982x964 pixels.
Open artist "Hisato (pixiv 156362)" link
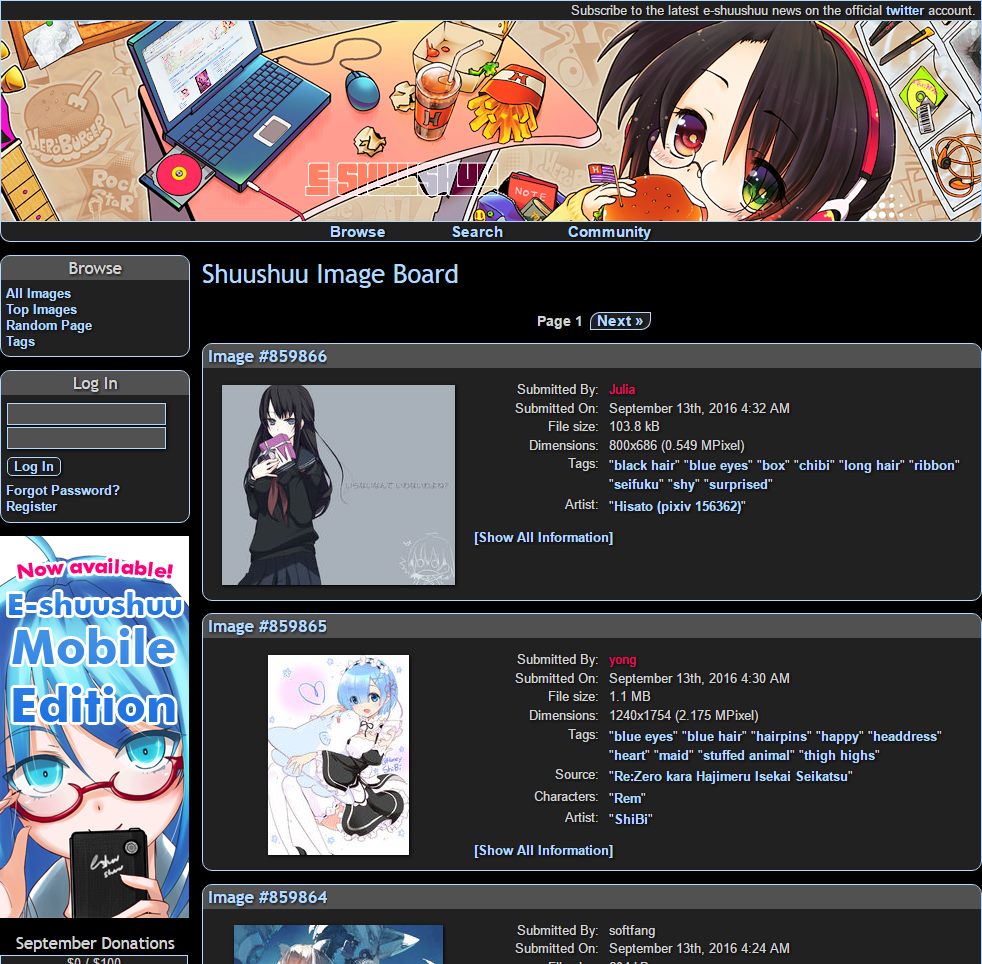677,506
